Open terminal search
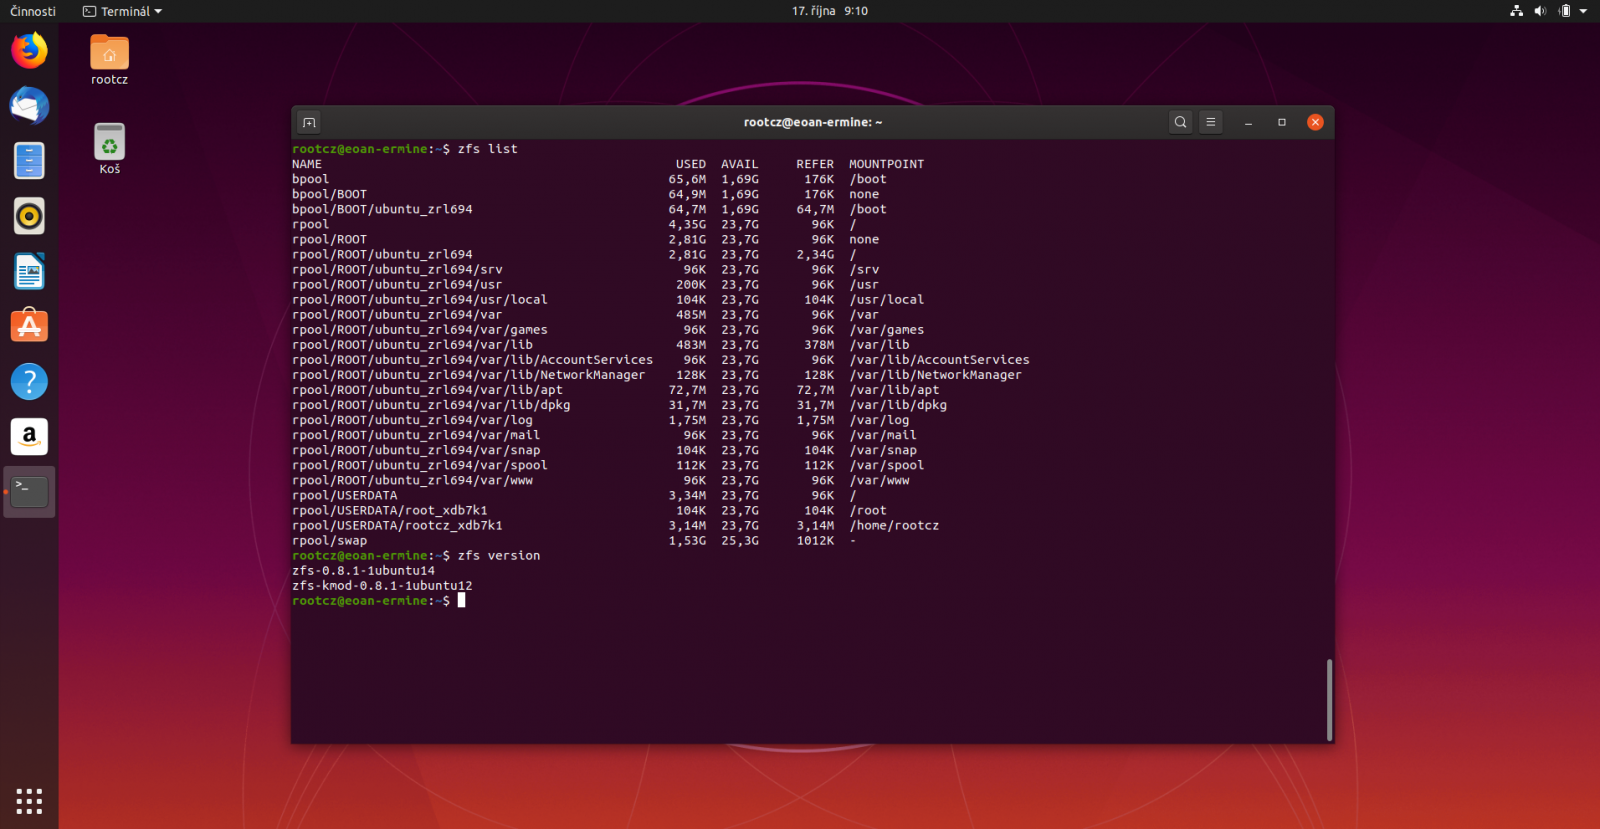The height and width of the screenshot is (829, 1600). [1180, 122]
